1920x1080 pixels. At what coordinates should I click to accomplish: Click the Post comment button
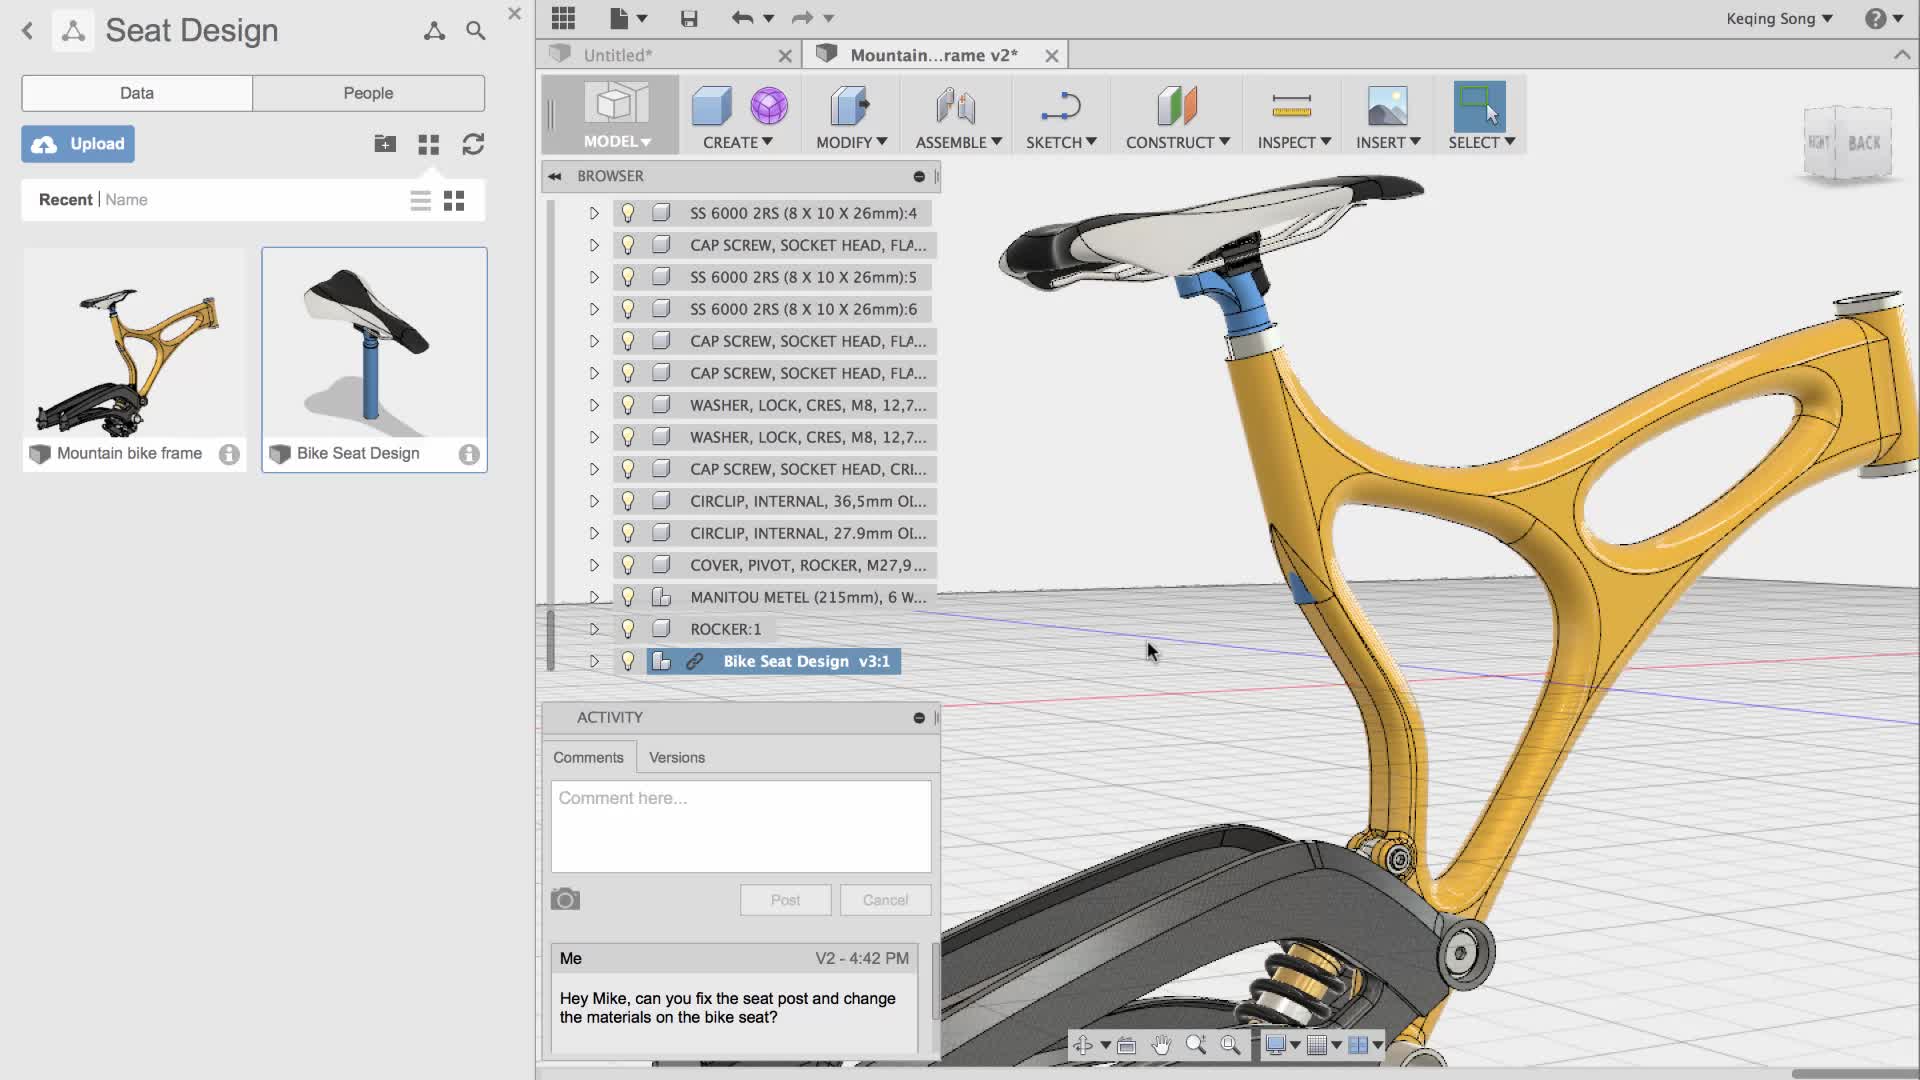coord(785,900)
